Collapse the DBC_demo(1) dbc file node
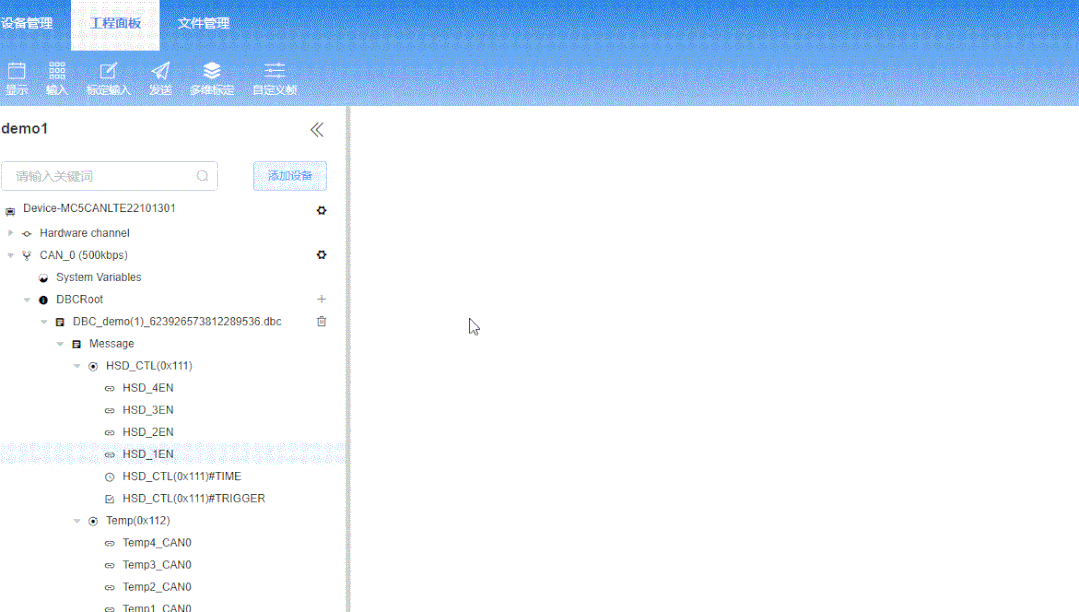This screenshot has height=612, width=1079. tap(43, 321)
